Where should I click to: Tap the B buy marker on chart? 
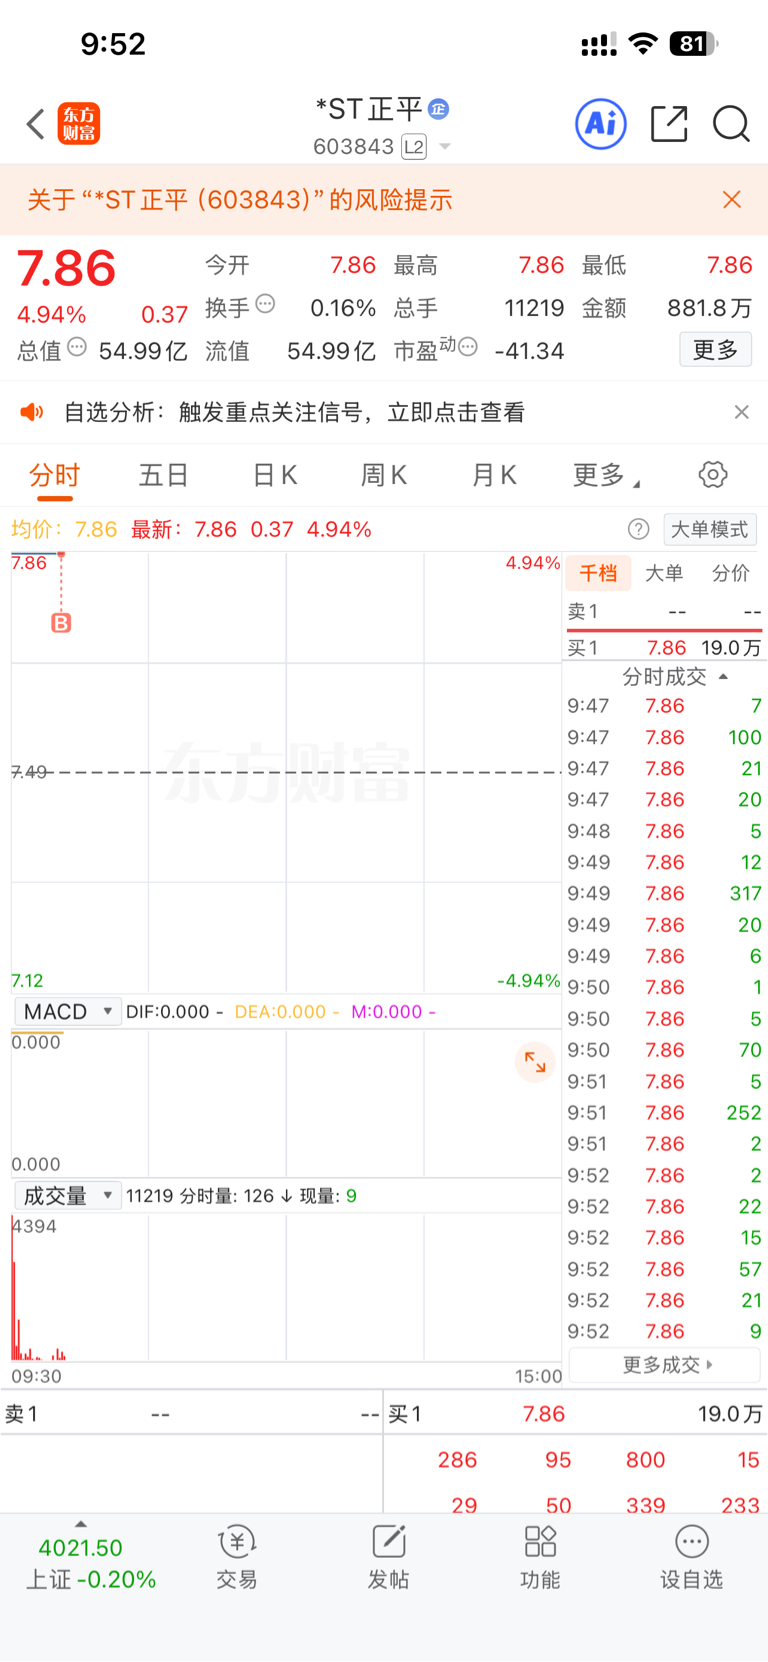click(x=61, y=623)
